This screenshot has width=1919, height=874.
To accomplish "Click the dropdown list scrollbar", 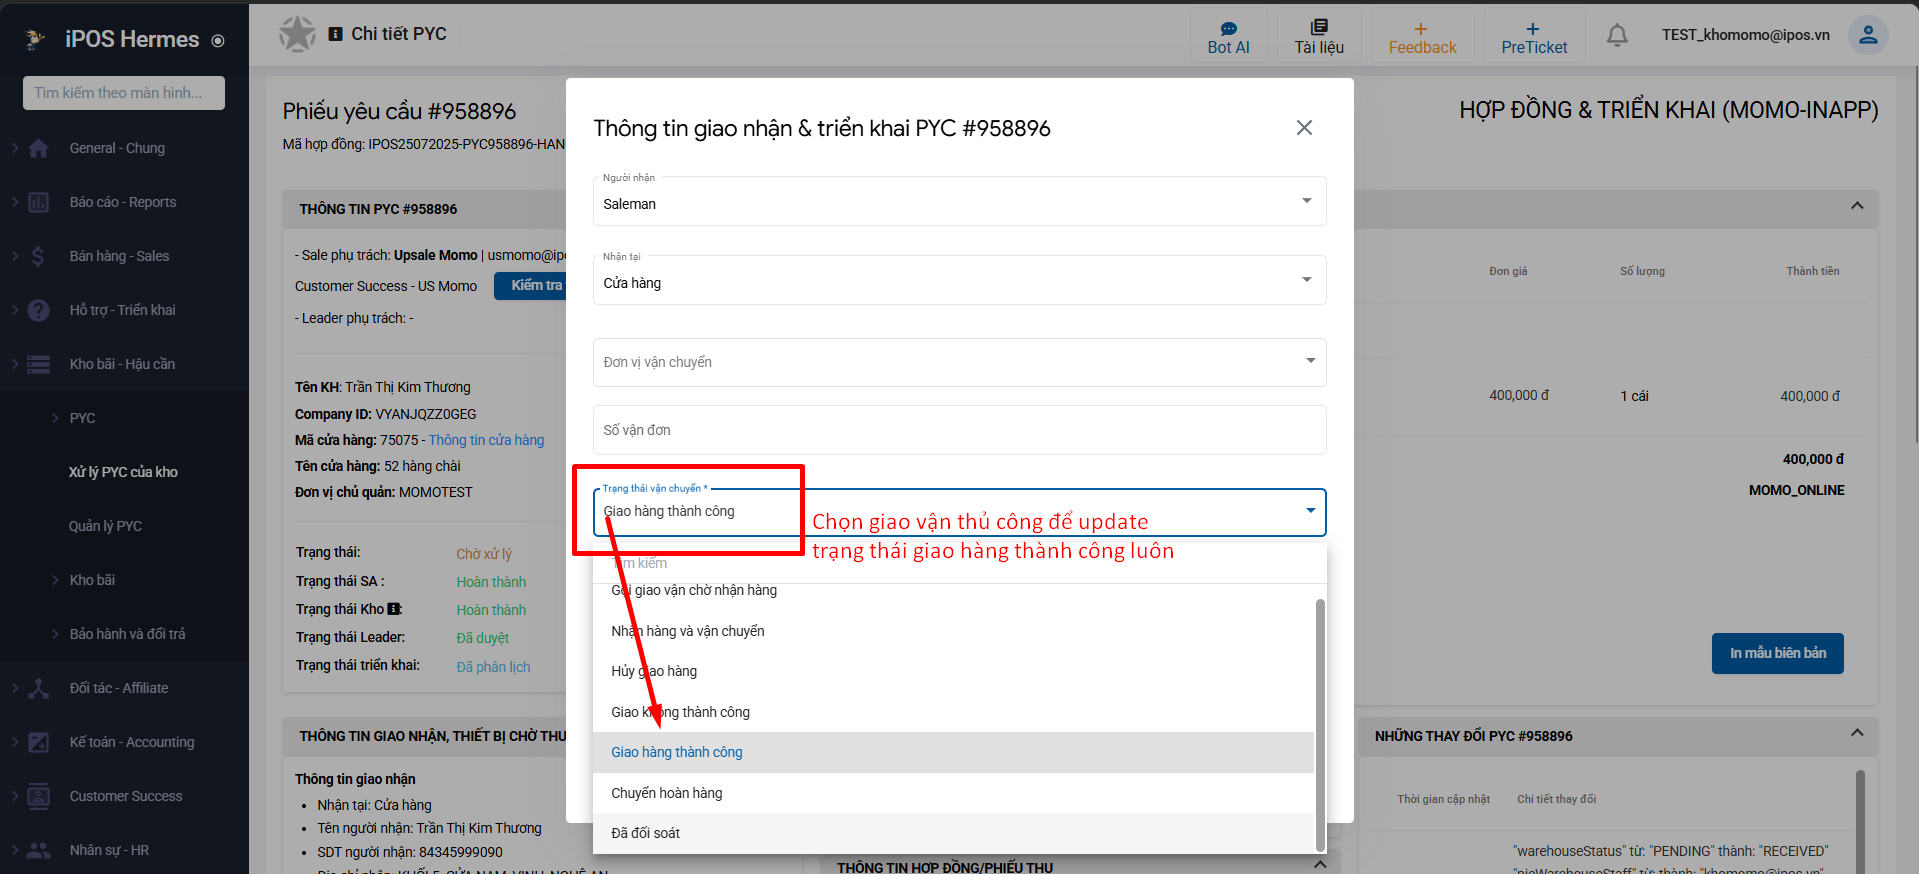I will point(1320,720).
